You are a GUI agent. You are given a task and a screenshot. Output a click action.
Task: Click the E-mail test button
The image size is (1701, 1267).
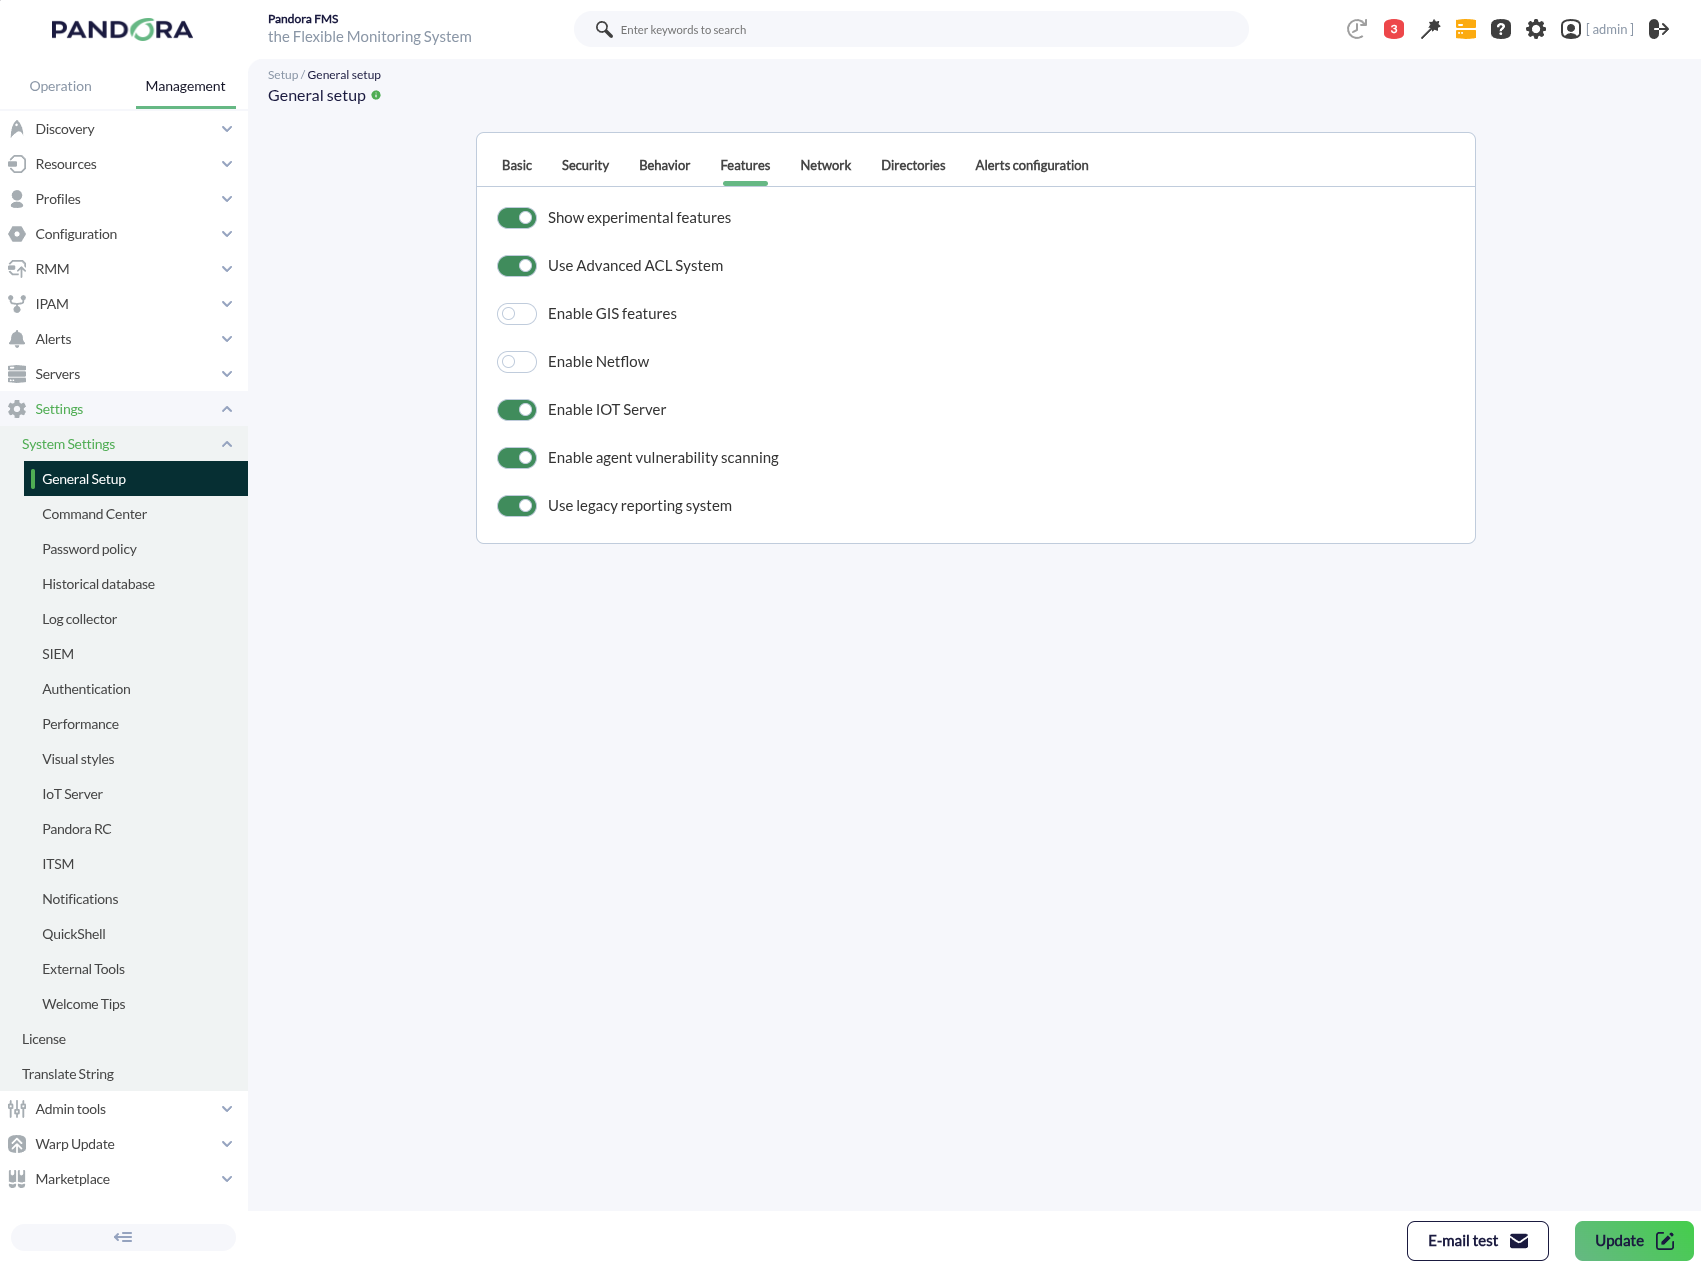[x=1478, y=1241]
